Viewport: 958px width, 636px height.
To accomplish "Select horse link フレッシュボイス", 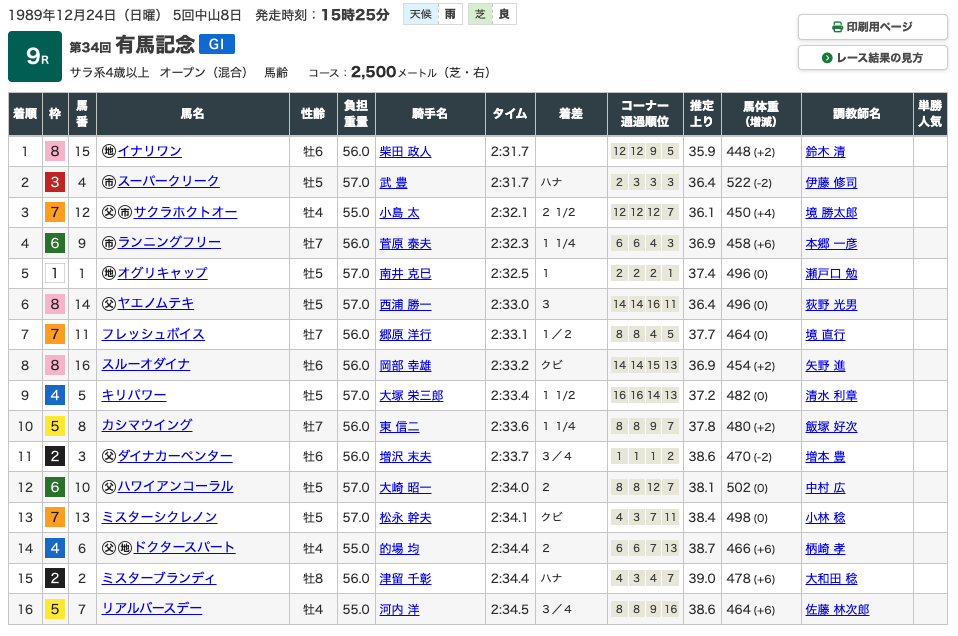I will coord(152,335).
